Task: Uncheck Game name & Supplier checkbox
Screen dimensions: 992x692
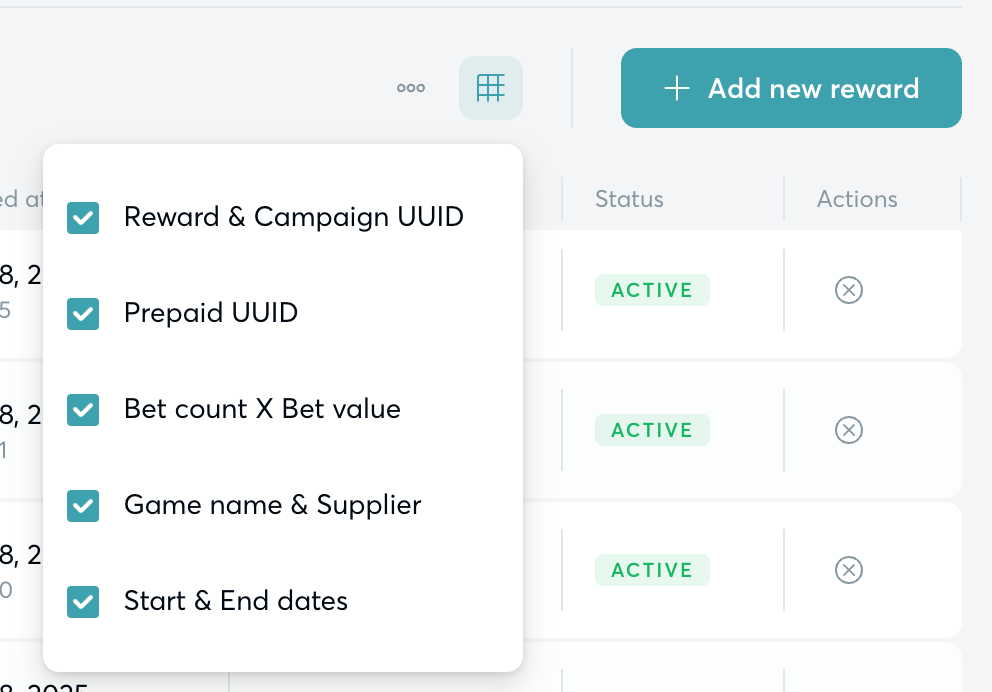Action: tap(83, 506)
